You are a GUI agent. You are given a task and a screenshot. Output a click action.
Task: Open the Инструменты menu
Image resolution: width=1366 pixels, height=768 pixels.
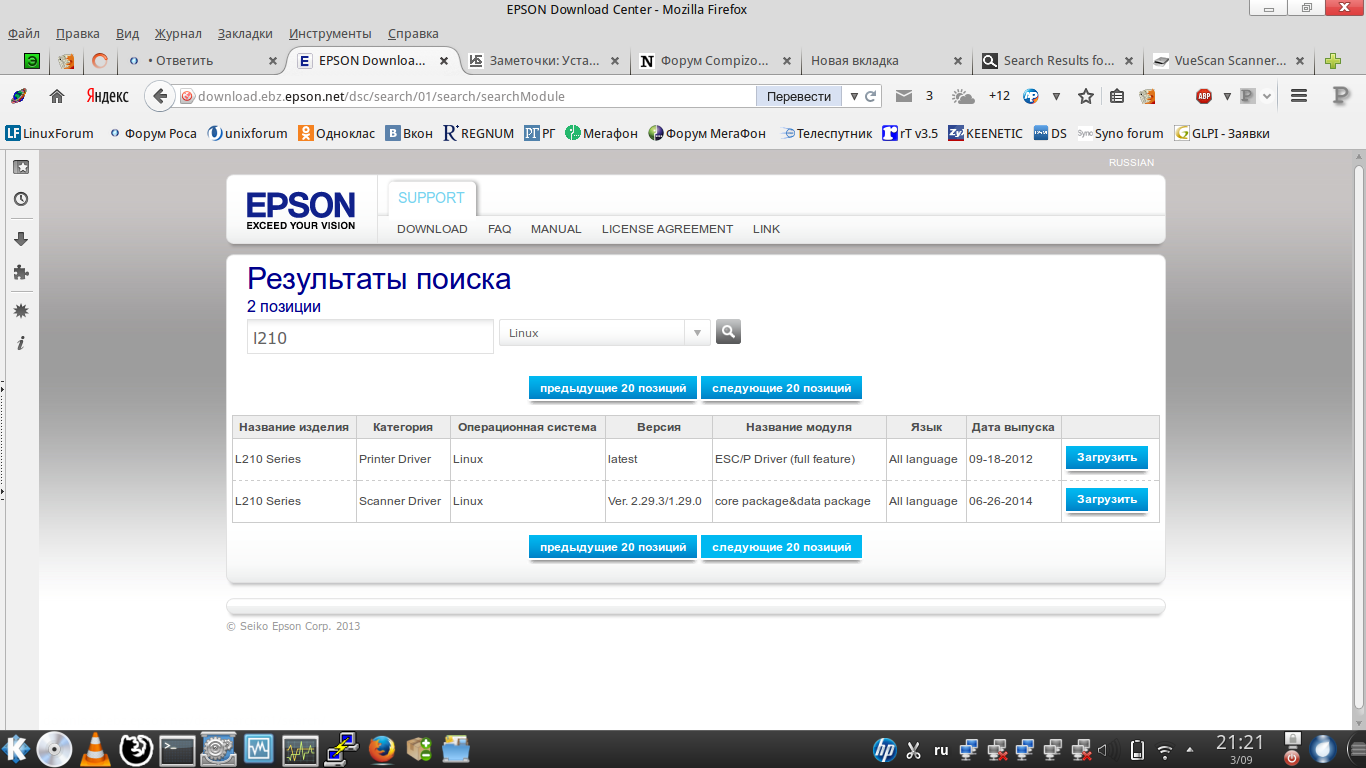[330, 34]
